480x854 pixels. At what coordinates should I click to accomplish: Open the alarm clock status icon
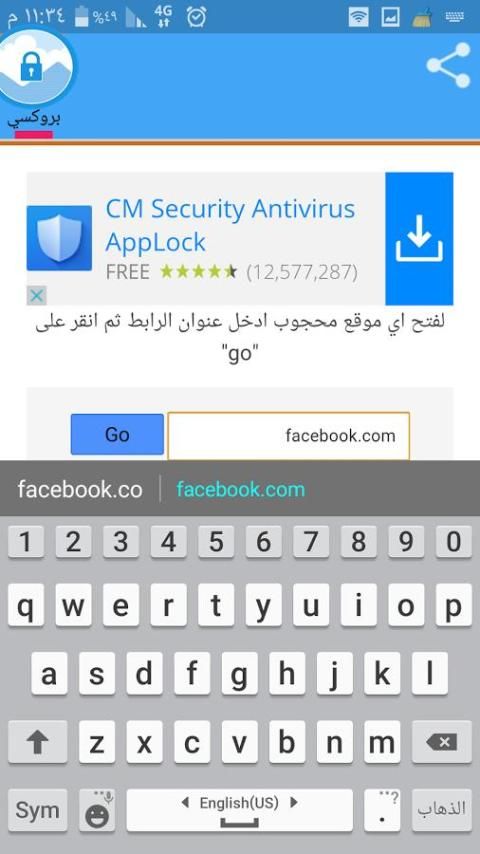click(x=196, y=17)
